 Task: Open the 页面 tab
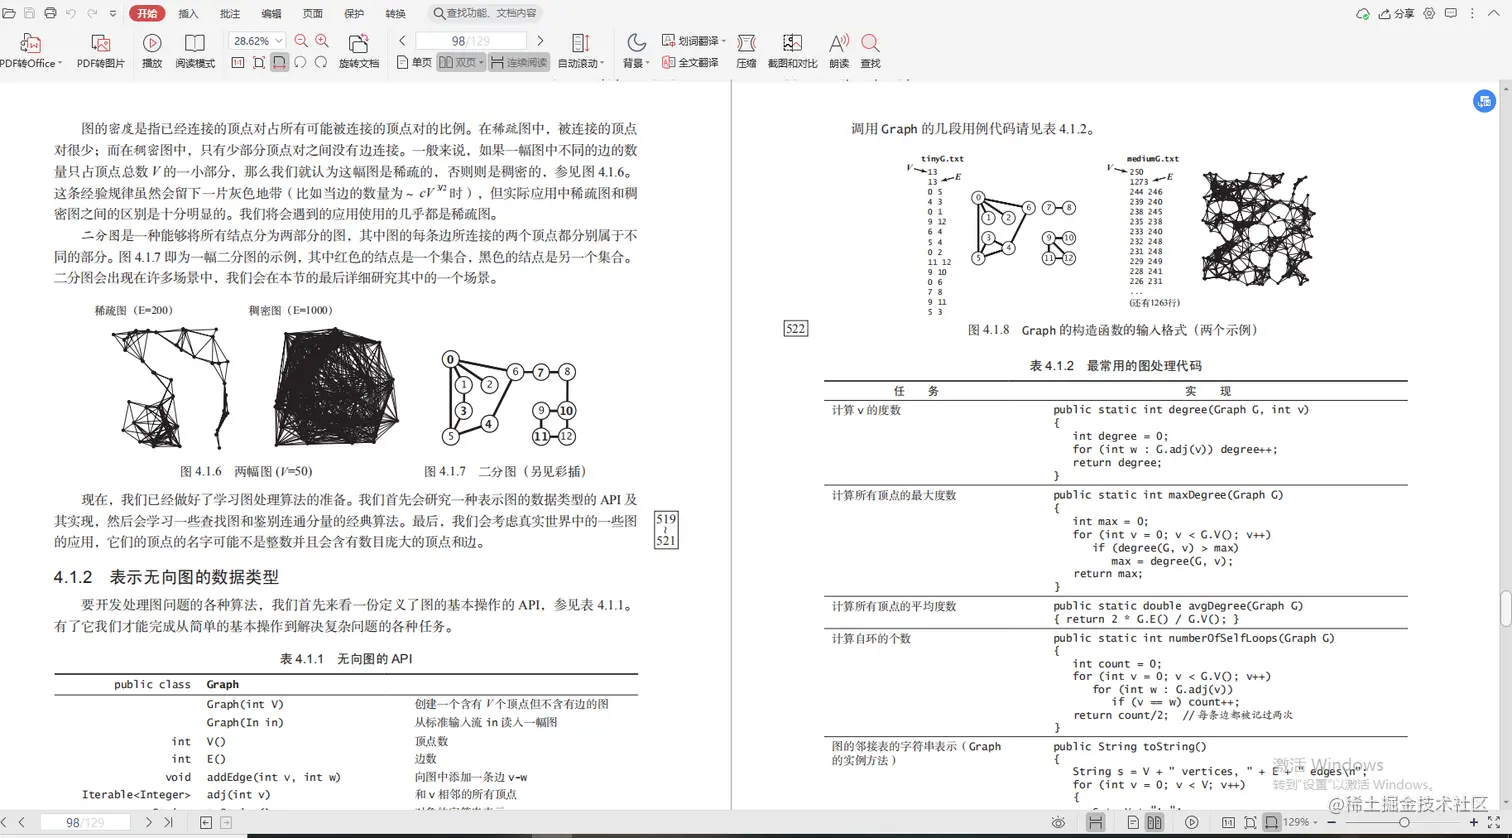pos(313,14)
